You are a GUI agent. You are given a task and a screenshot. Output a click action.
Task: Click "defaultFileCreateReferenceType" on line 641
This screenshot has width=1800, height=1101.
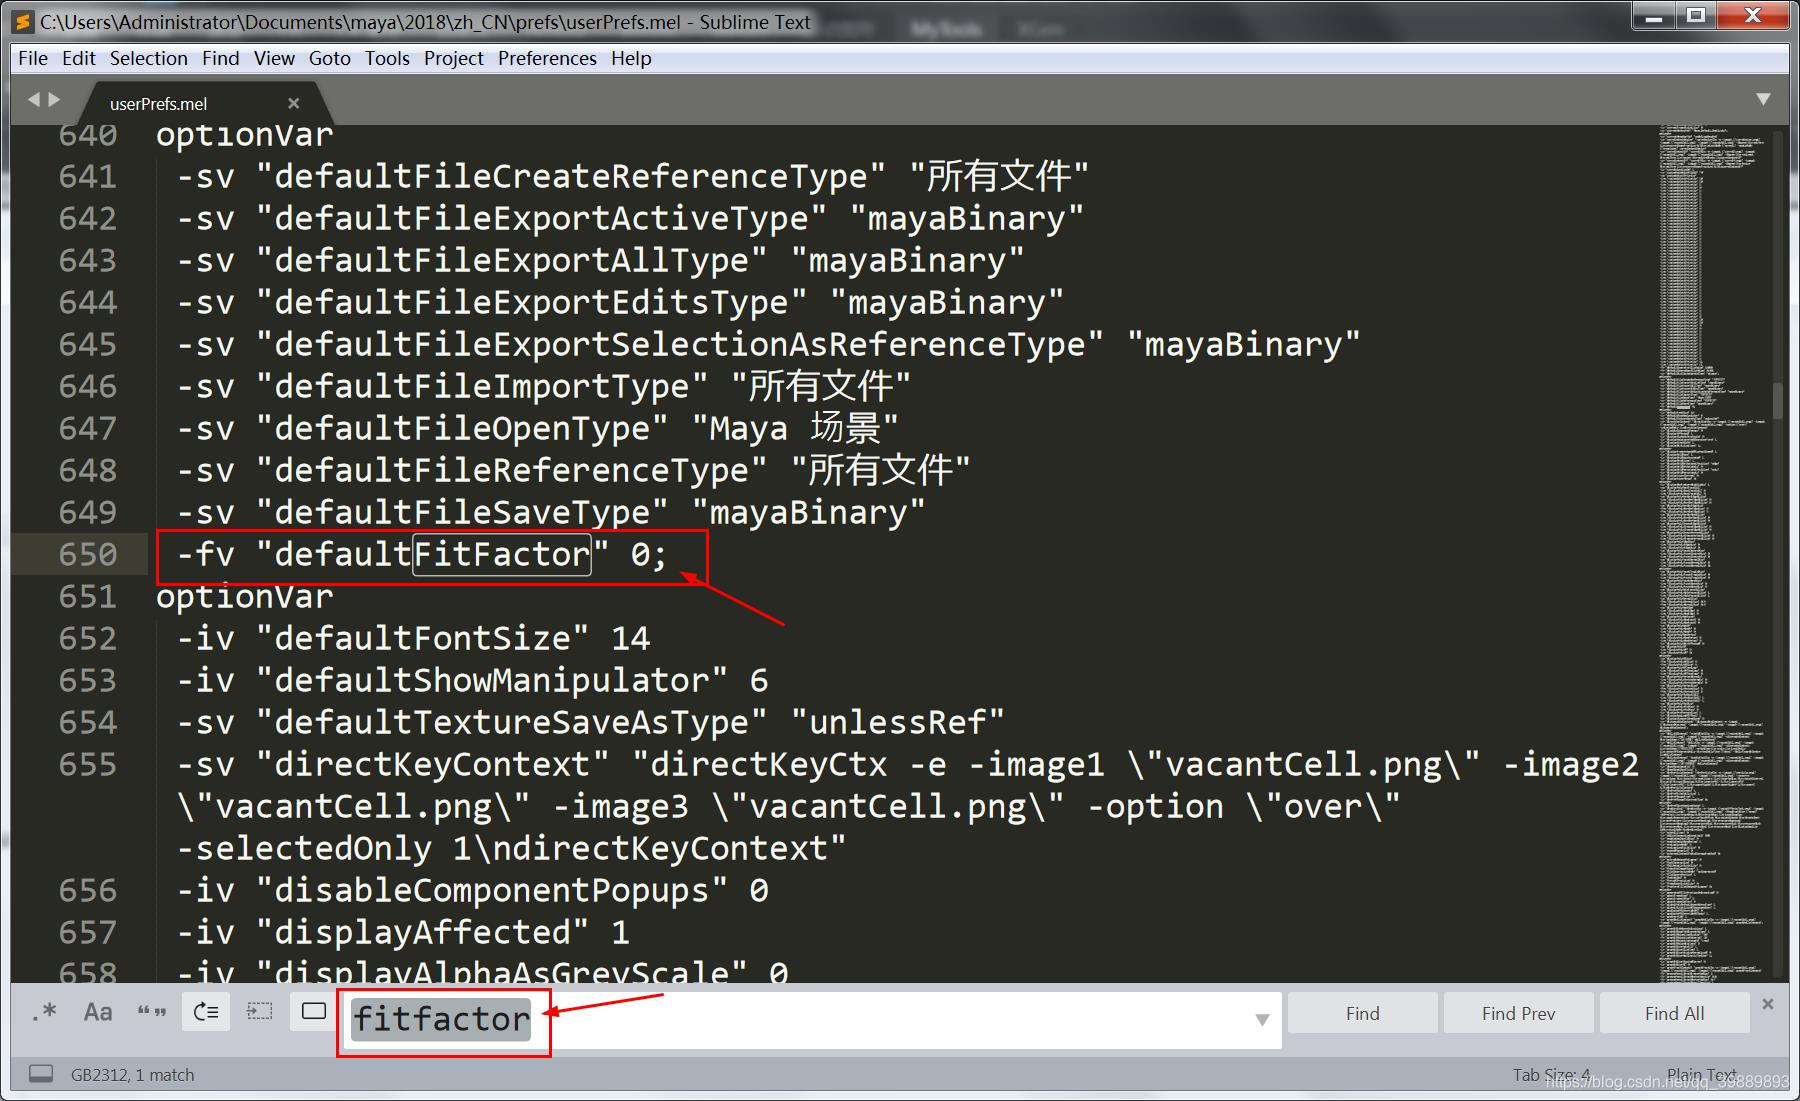570,176
